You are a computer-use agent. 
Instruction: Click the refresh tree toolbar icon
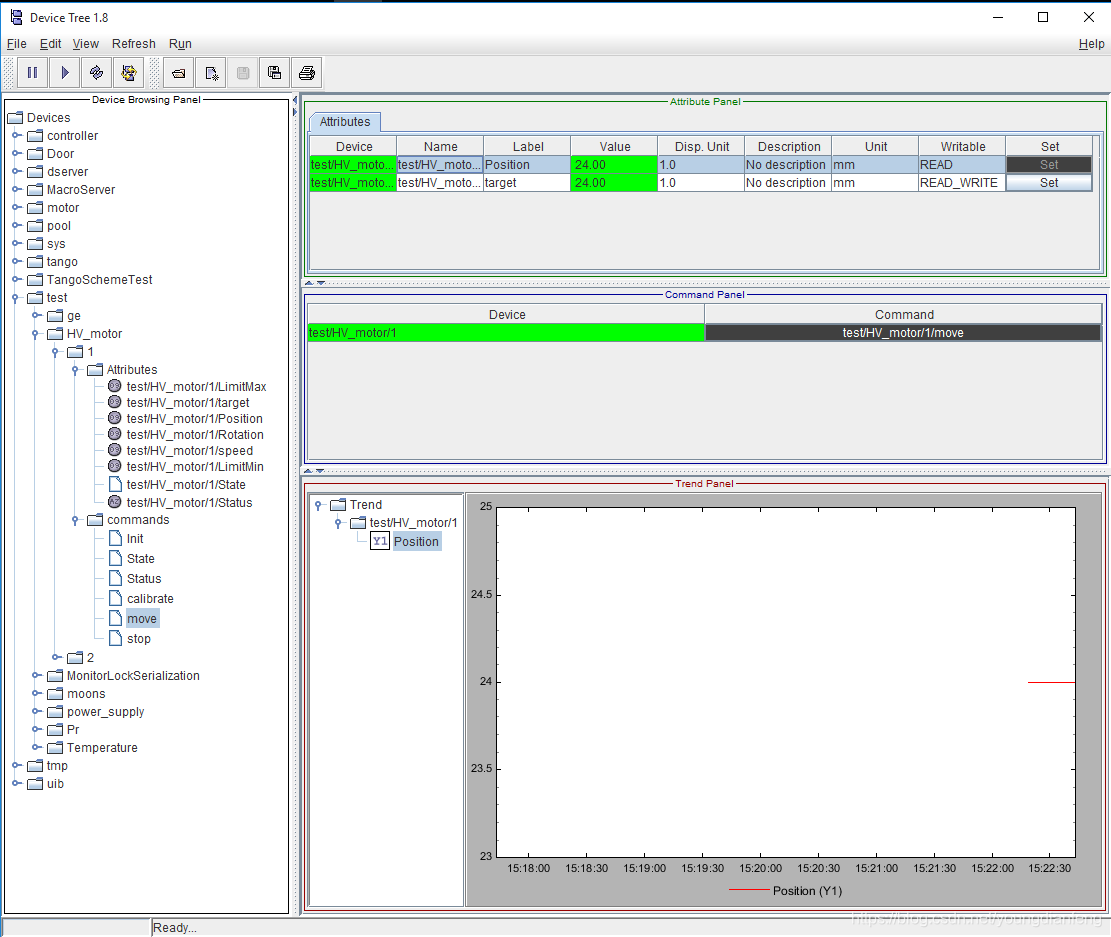point(129,72)
